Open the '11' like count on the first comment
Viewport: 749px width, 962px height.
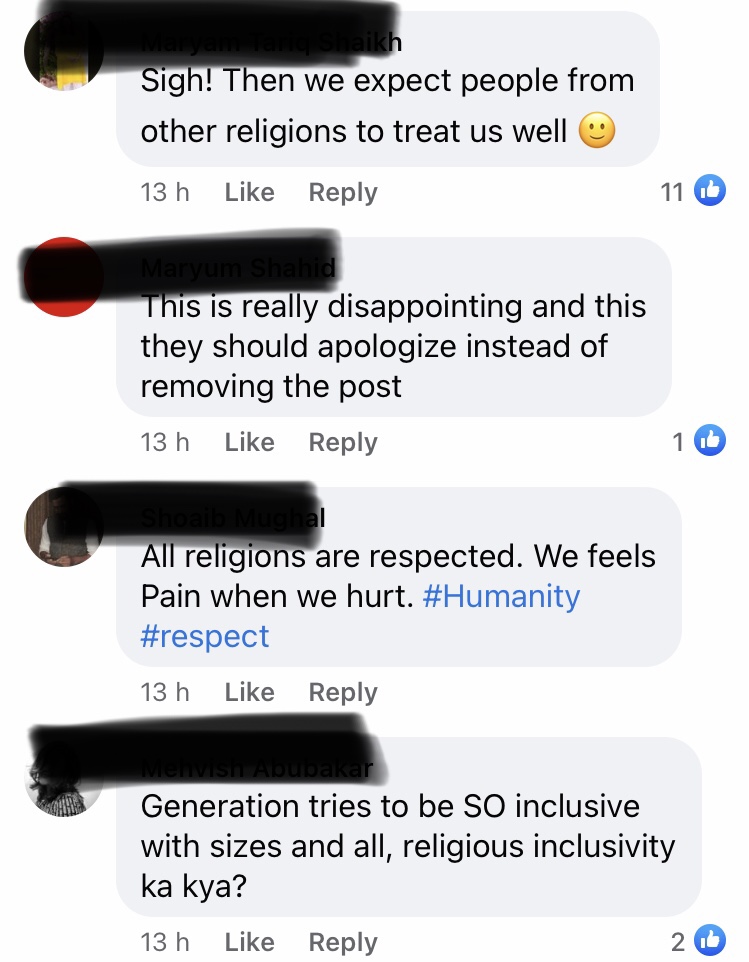click(672, 192)
